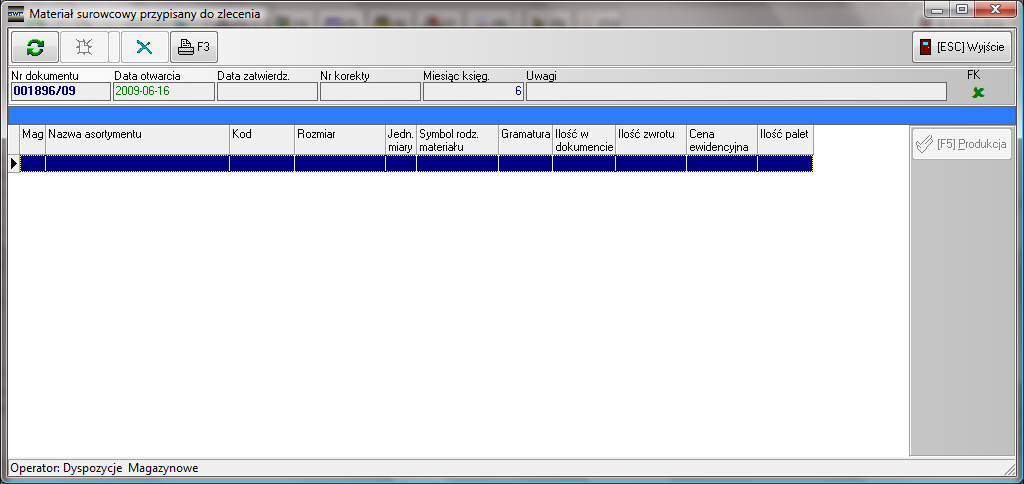Click the Nr dokumentu field 001896/09
The image size is (1024, 484).
point(60,92)
